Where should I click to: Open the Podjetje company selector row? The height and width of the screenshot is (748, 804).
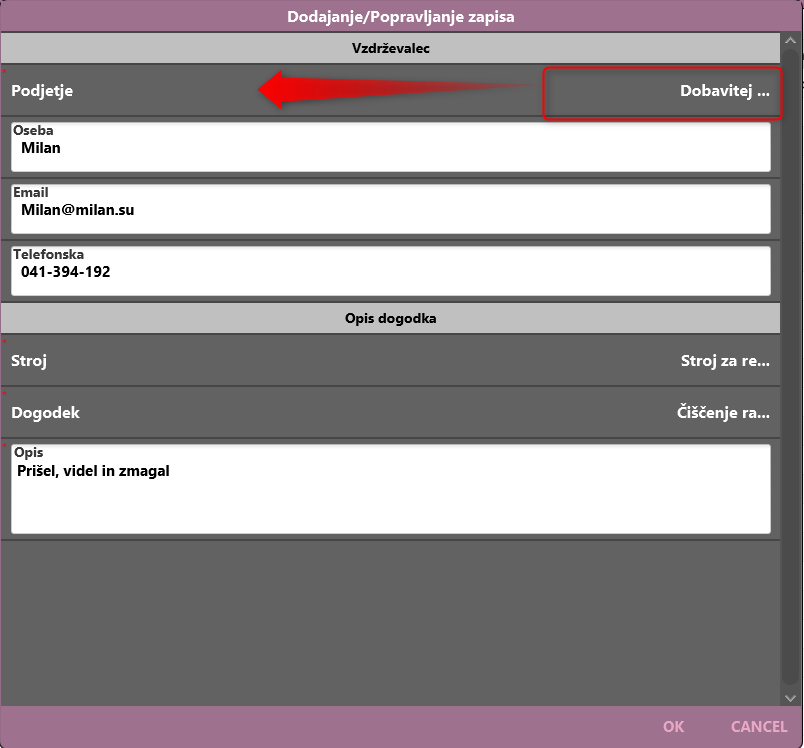pos(390,91)
